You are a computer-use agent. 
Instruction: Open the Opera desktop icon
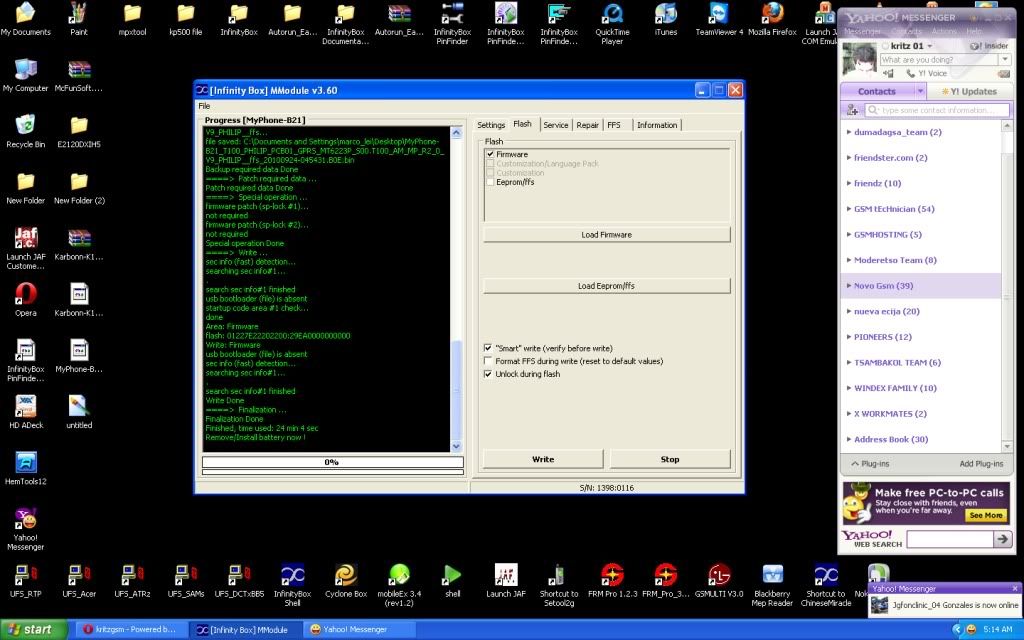coord(25,299)
